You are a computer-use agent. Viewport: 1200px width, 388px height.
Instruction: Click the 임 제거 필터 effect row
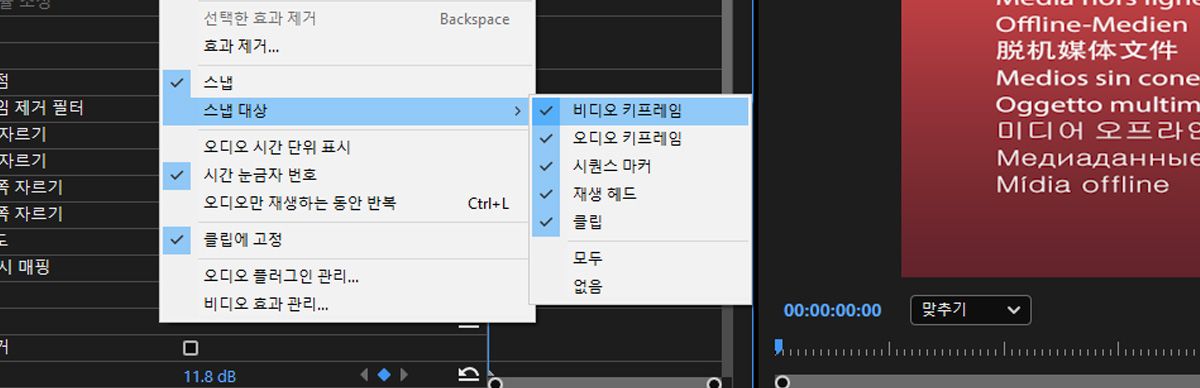tap(80, 107)
